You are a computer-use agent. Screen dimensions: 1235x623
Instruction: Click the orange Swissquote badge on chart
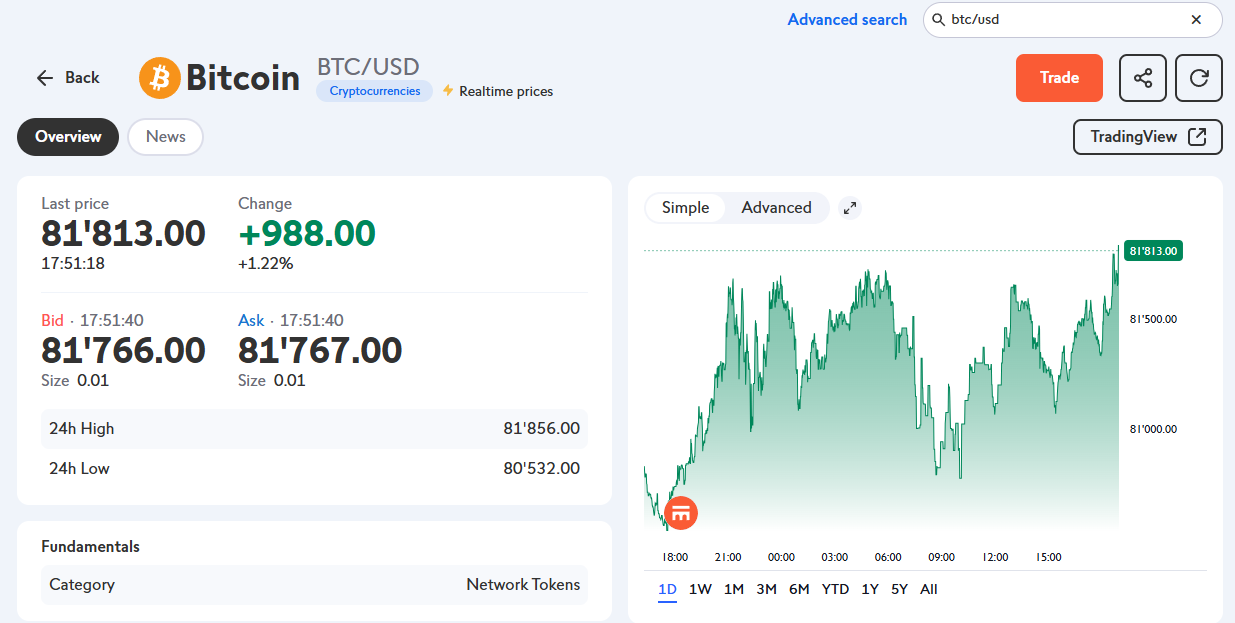pyautogui.click(x=681, y=513)
